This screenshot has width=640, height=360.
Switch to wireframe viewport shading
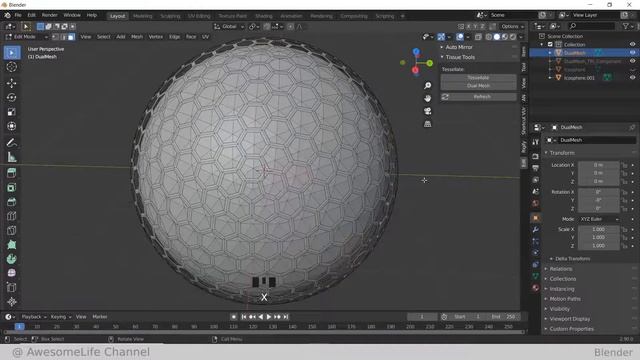pyautogui.click(x=489, y=37)
